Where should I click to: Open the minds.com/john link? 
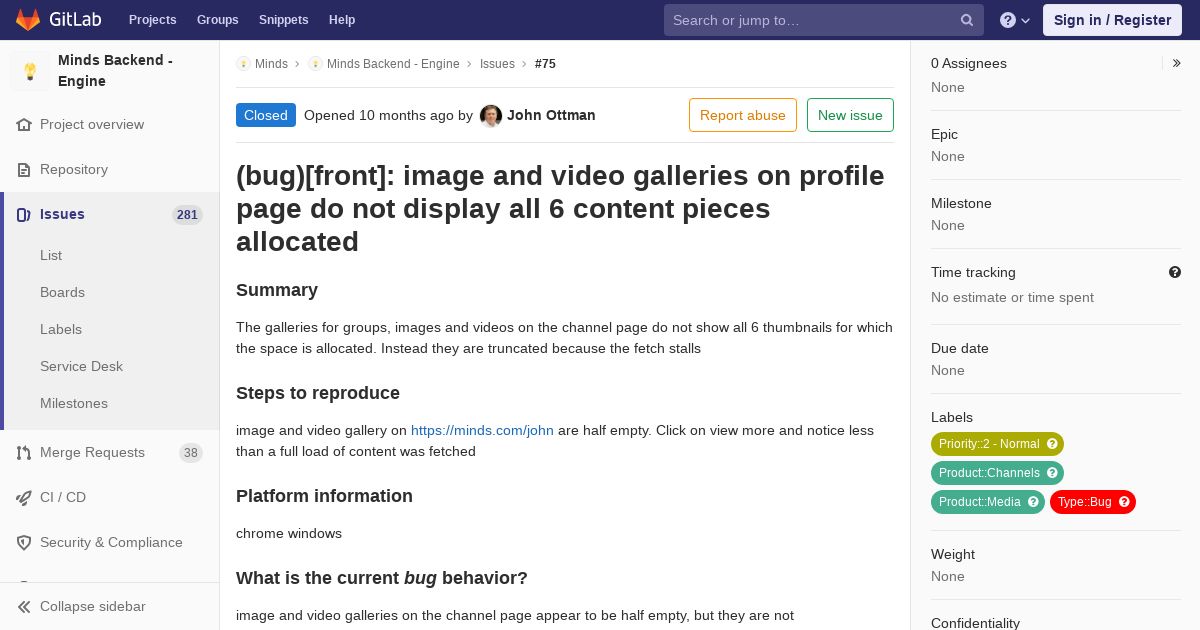[482, 431]
